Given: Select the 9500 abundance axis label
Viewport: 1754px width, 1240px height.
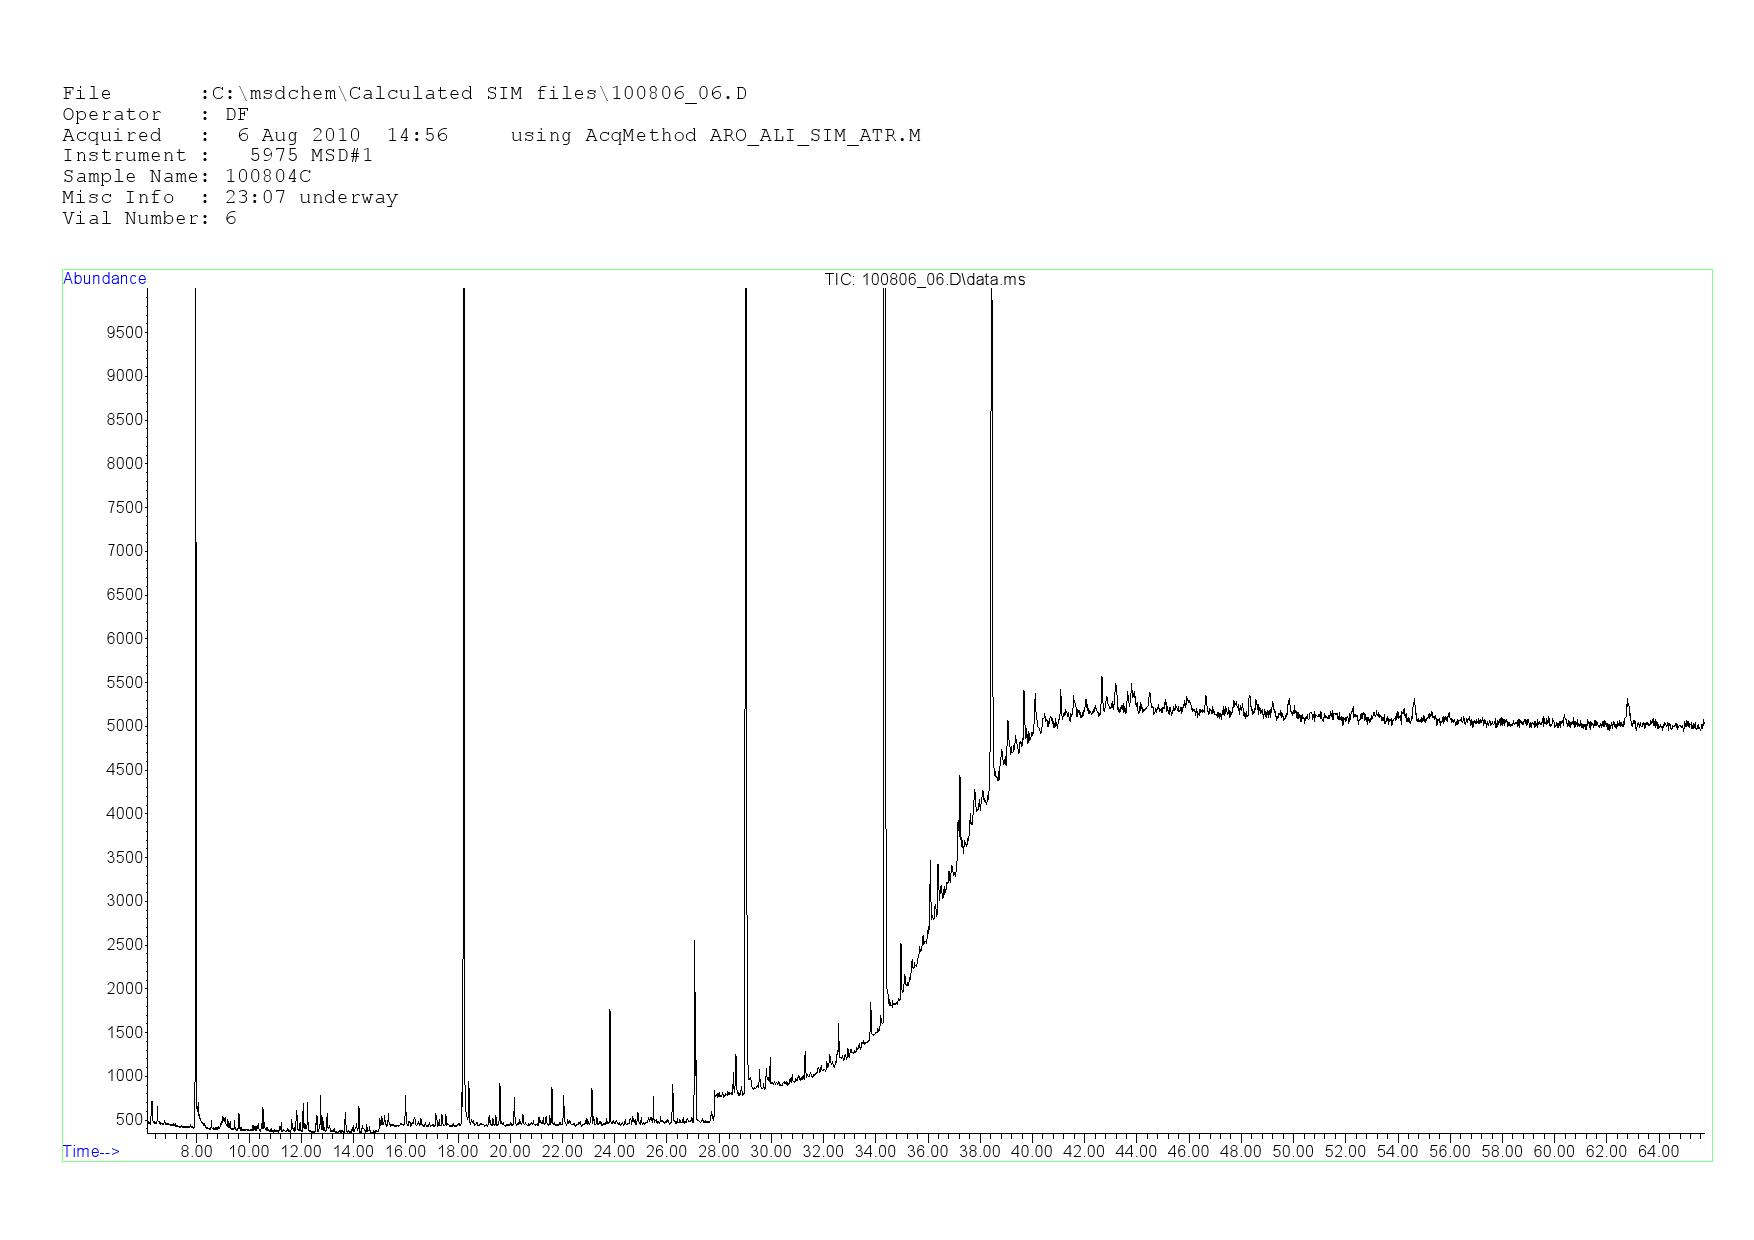Looking at the screenshot, I should 125,332.
